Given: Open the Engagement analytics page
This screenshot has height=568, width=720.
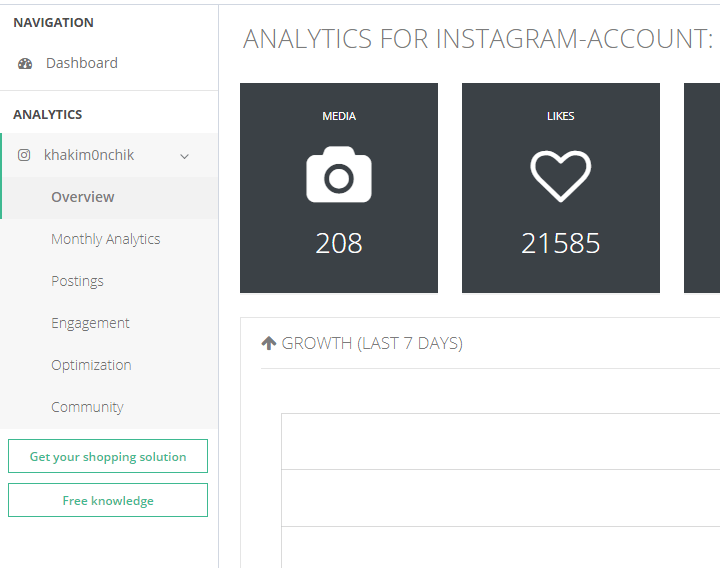Looking at the screenshot, I should tap(90, 323).
